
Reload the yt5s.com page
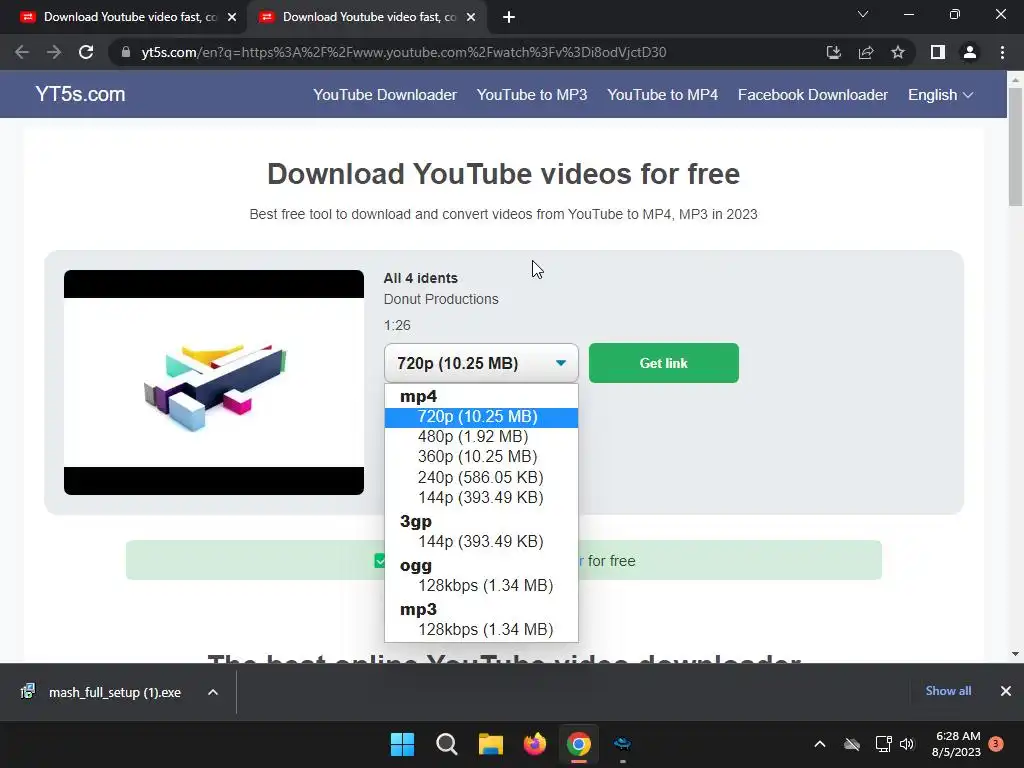[86, 52]
